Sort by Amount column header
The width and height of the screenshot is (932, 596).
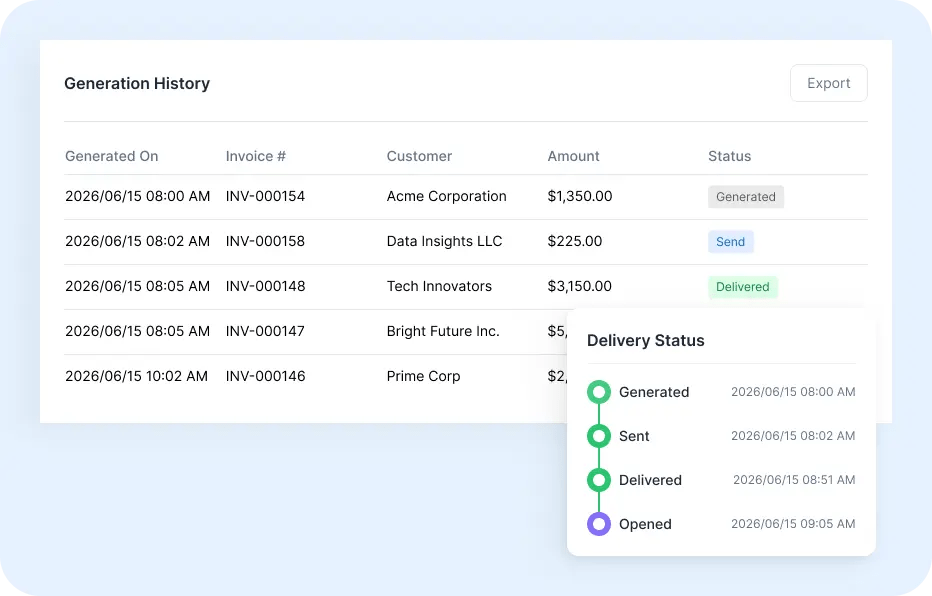[x=573, y=156]
